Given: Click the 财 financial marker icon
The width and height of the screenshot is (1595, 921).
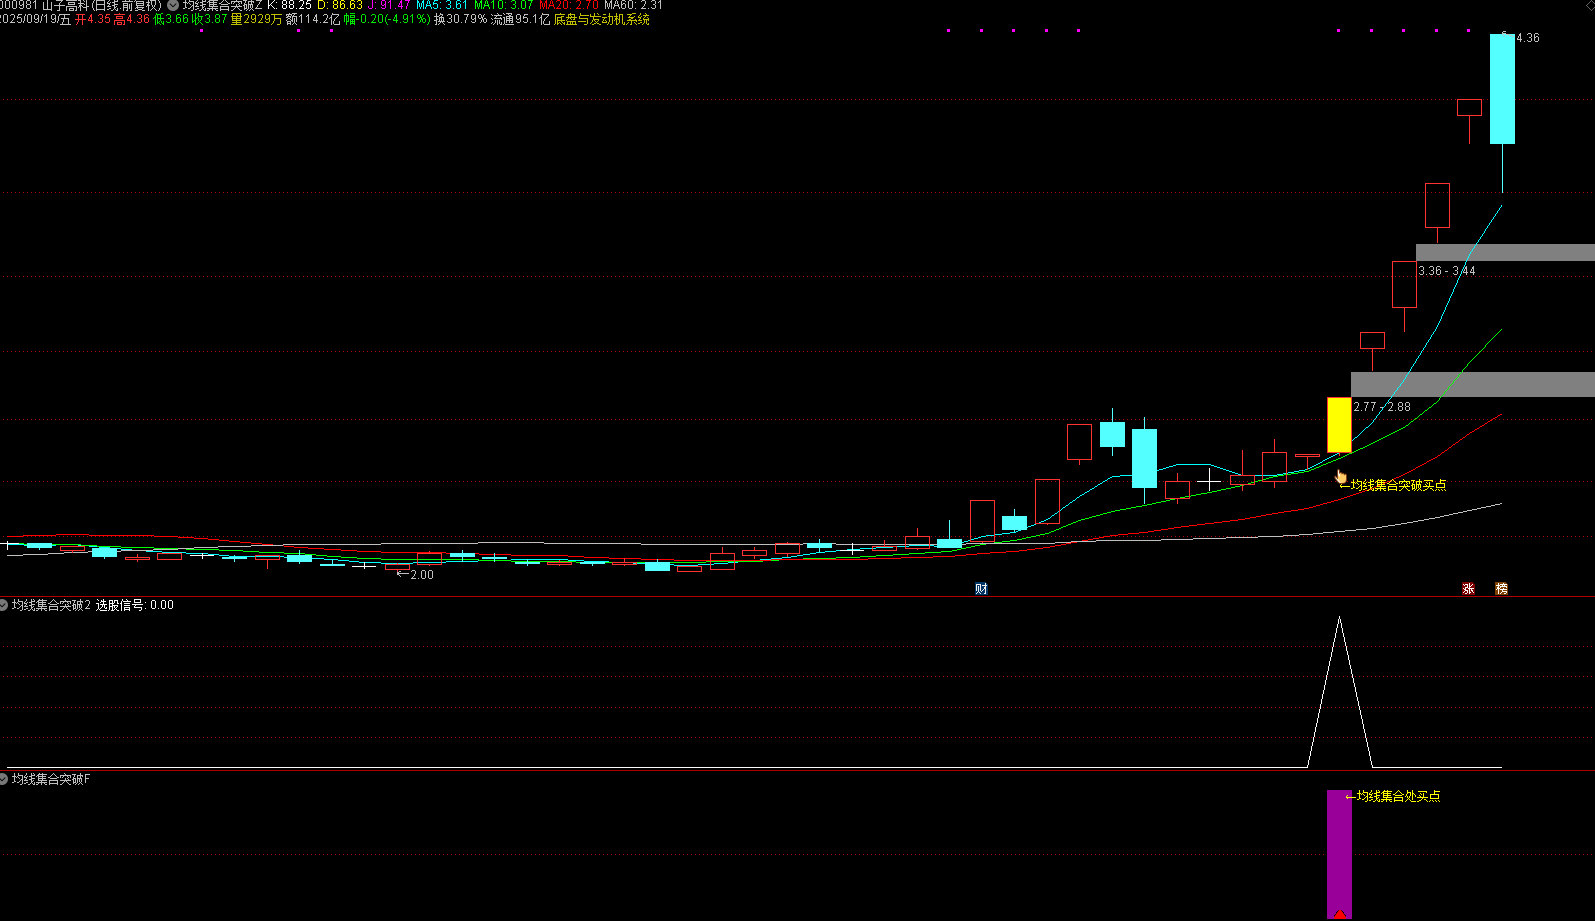Looking at the screenshot, I should click(x=981, y=589).
